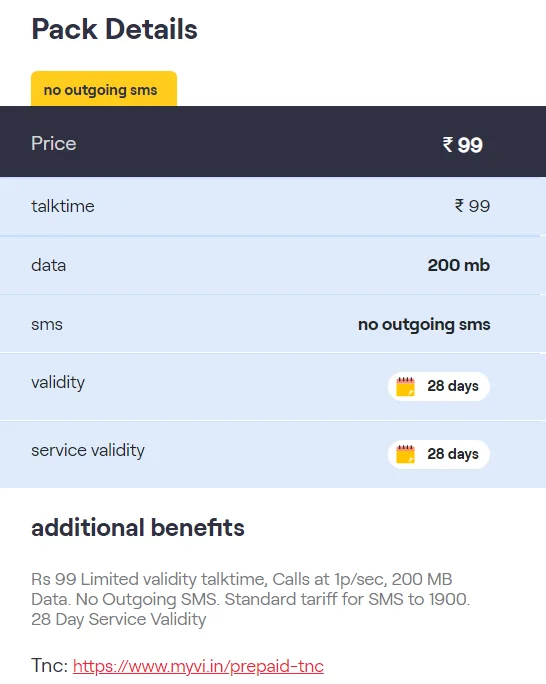
Task: Click the validity 28 days pill
Action: [x=439, y=386]
